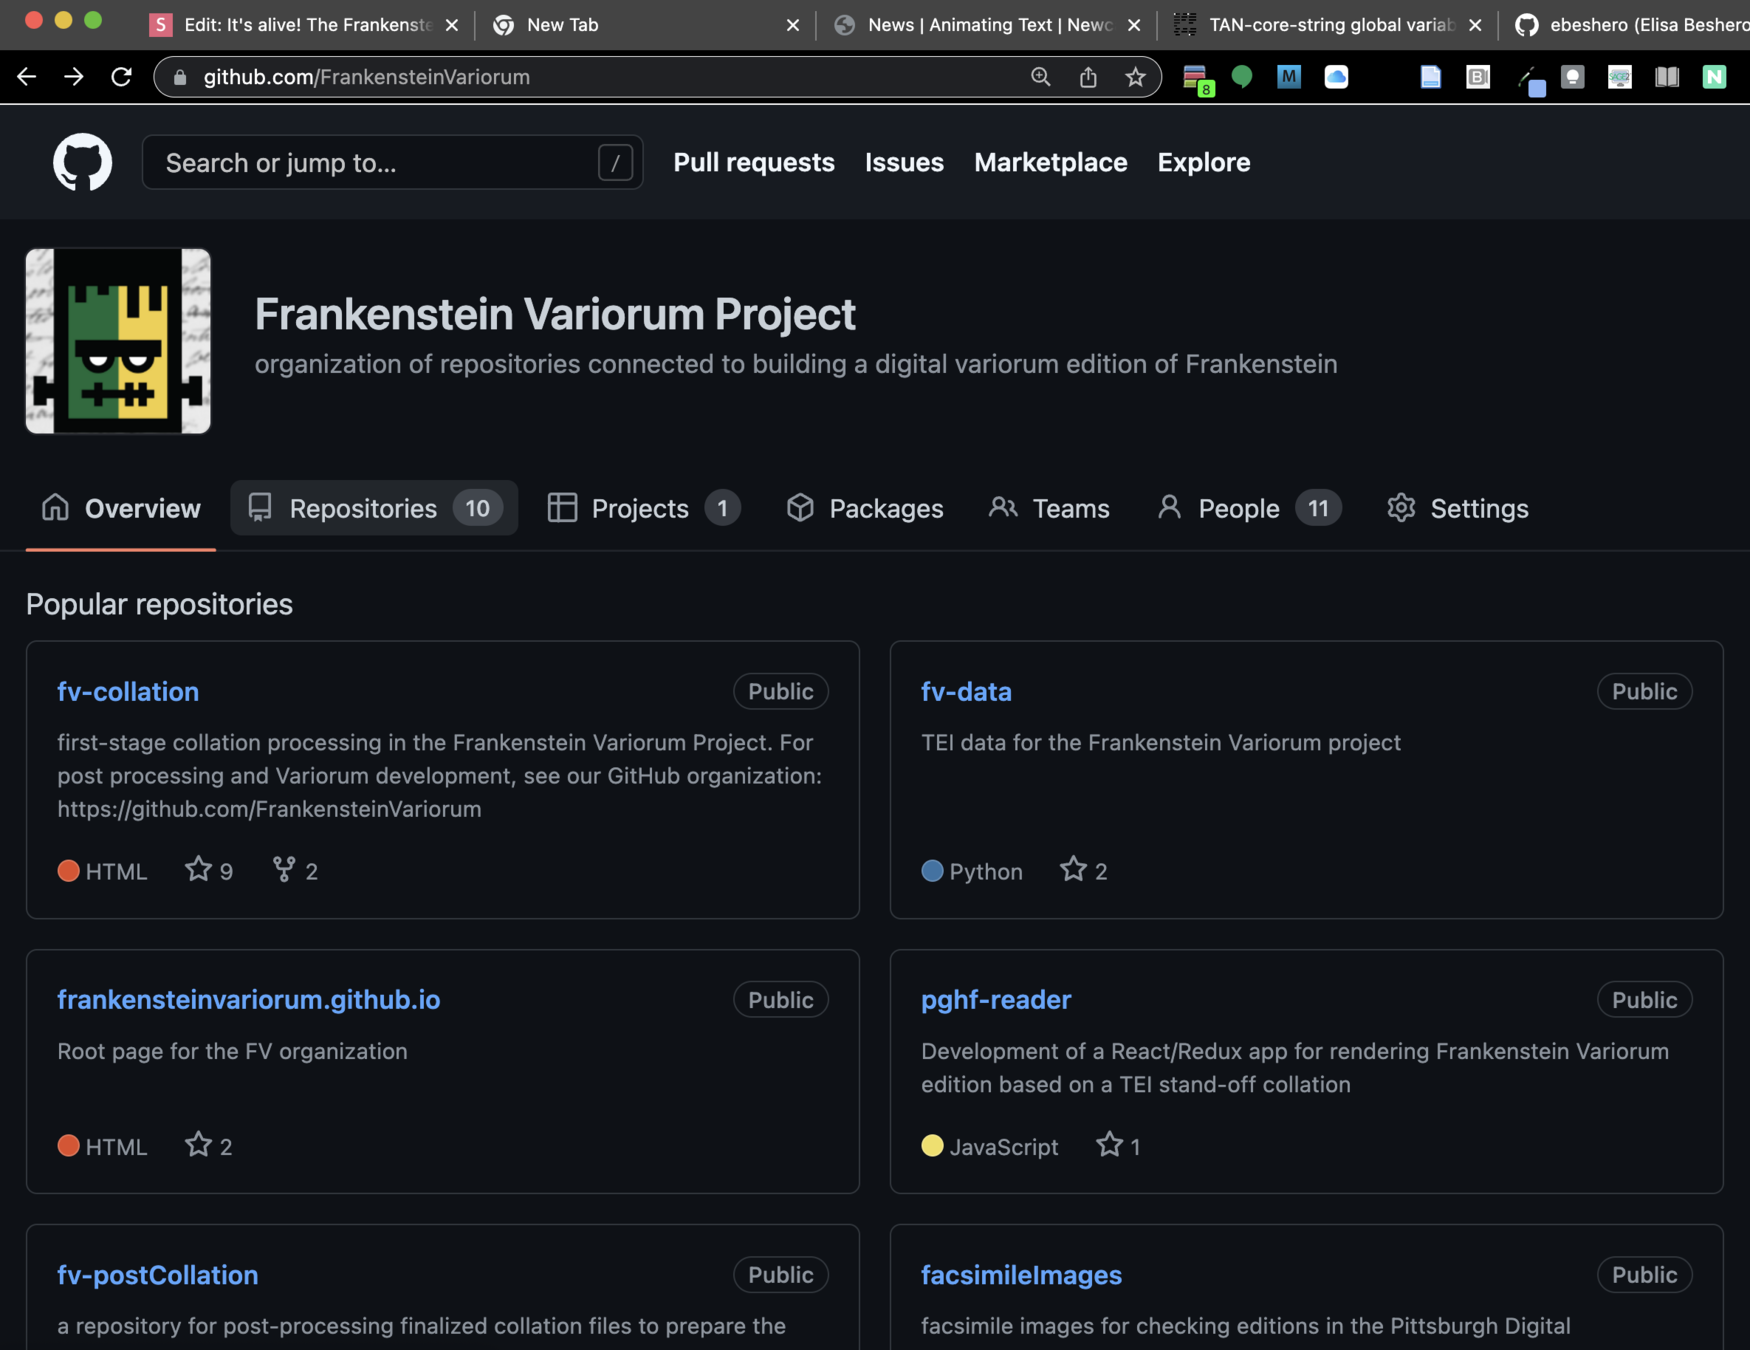Click the green N extension icon
Viewport: 1750px width, 1350px height.
point(1714,77)
